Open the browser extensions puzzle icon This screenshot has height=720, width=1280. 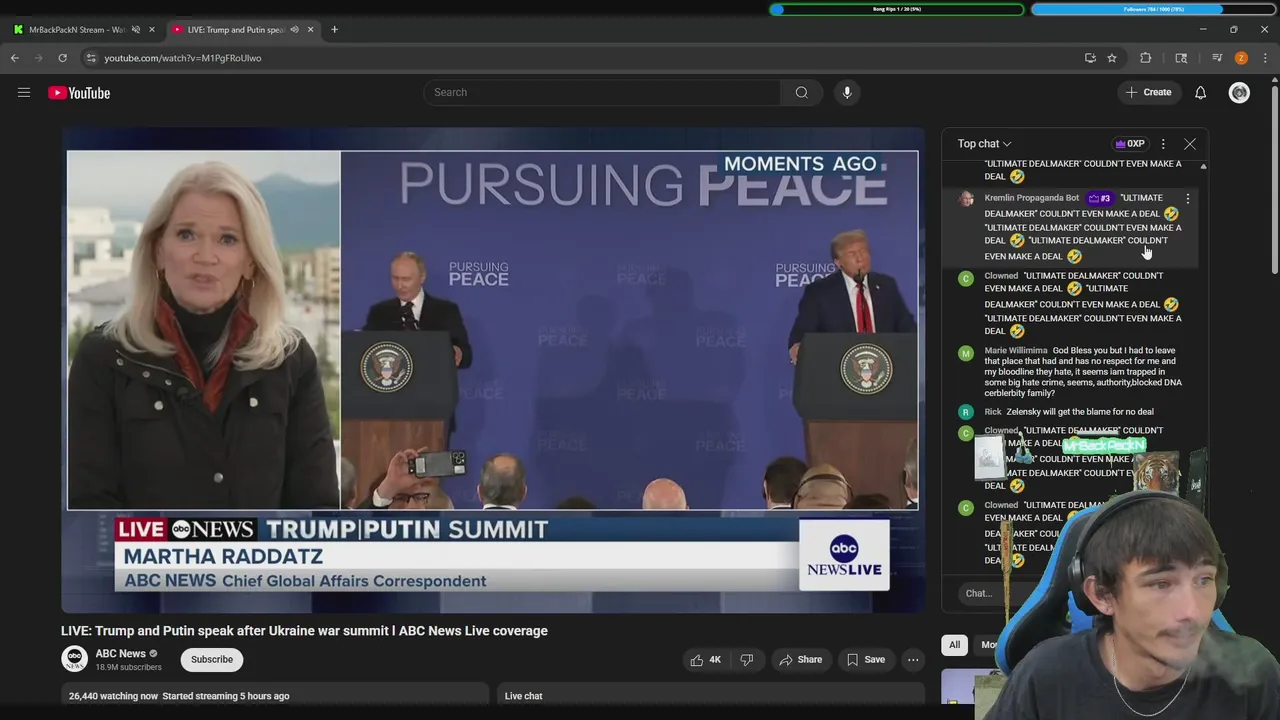tap(1146, 58)
